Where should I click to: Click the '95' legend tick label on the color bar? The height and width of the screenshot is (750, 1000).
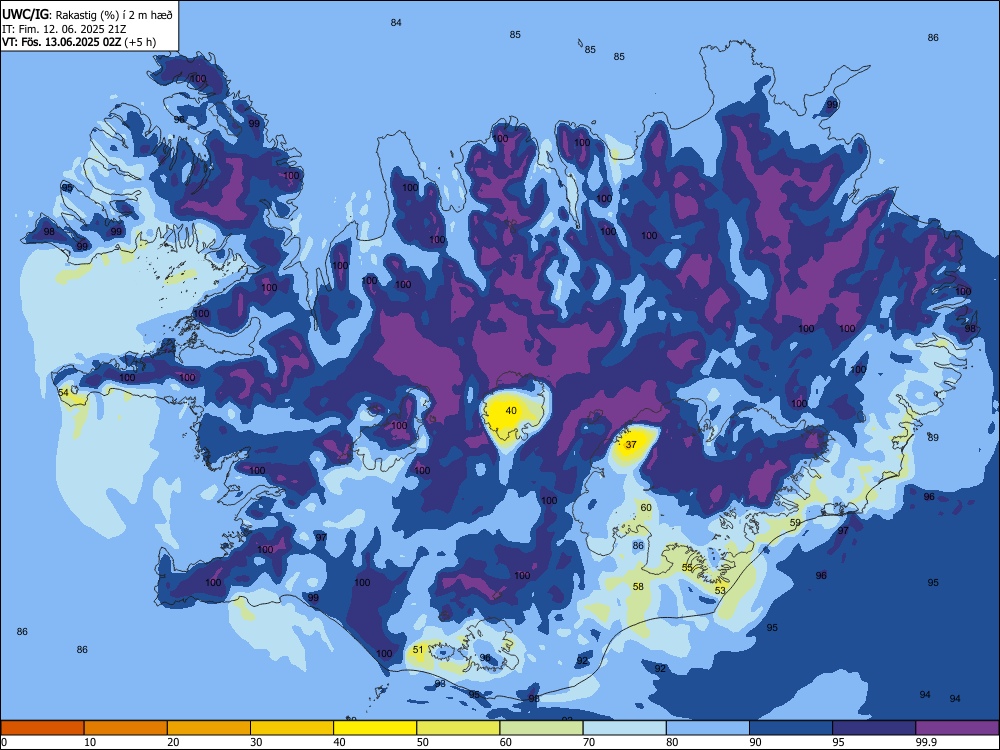point(839,742)
